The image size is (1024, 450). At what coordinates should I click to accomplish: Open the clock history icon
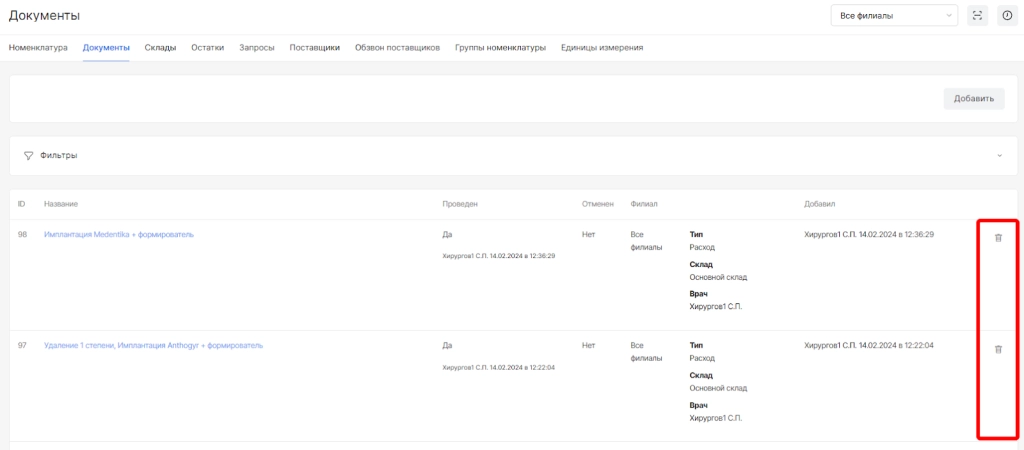1007,15
